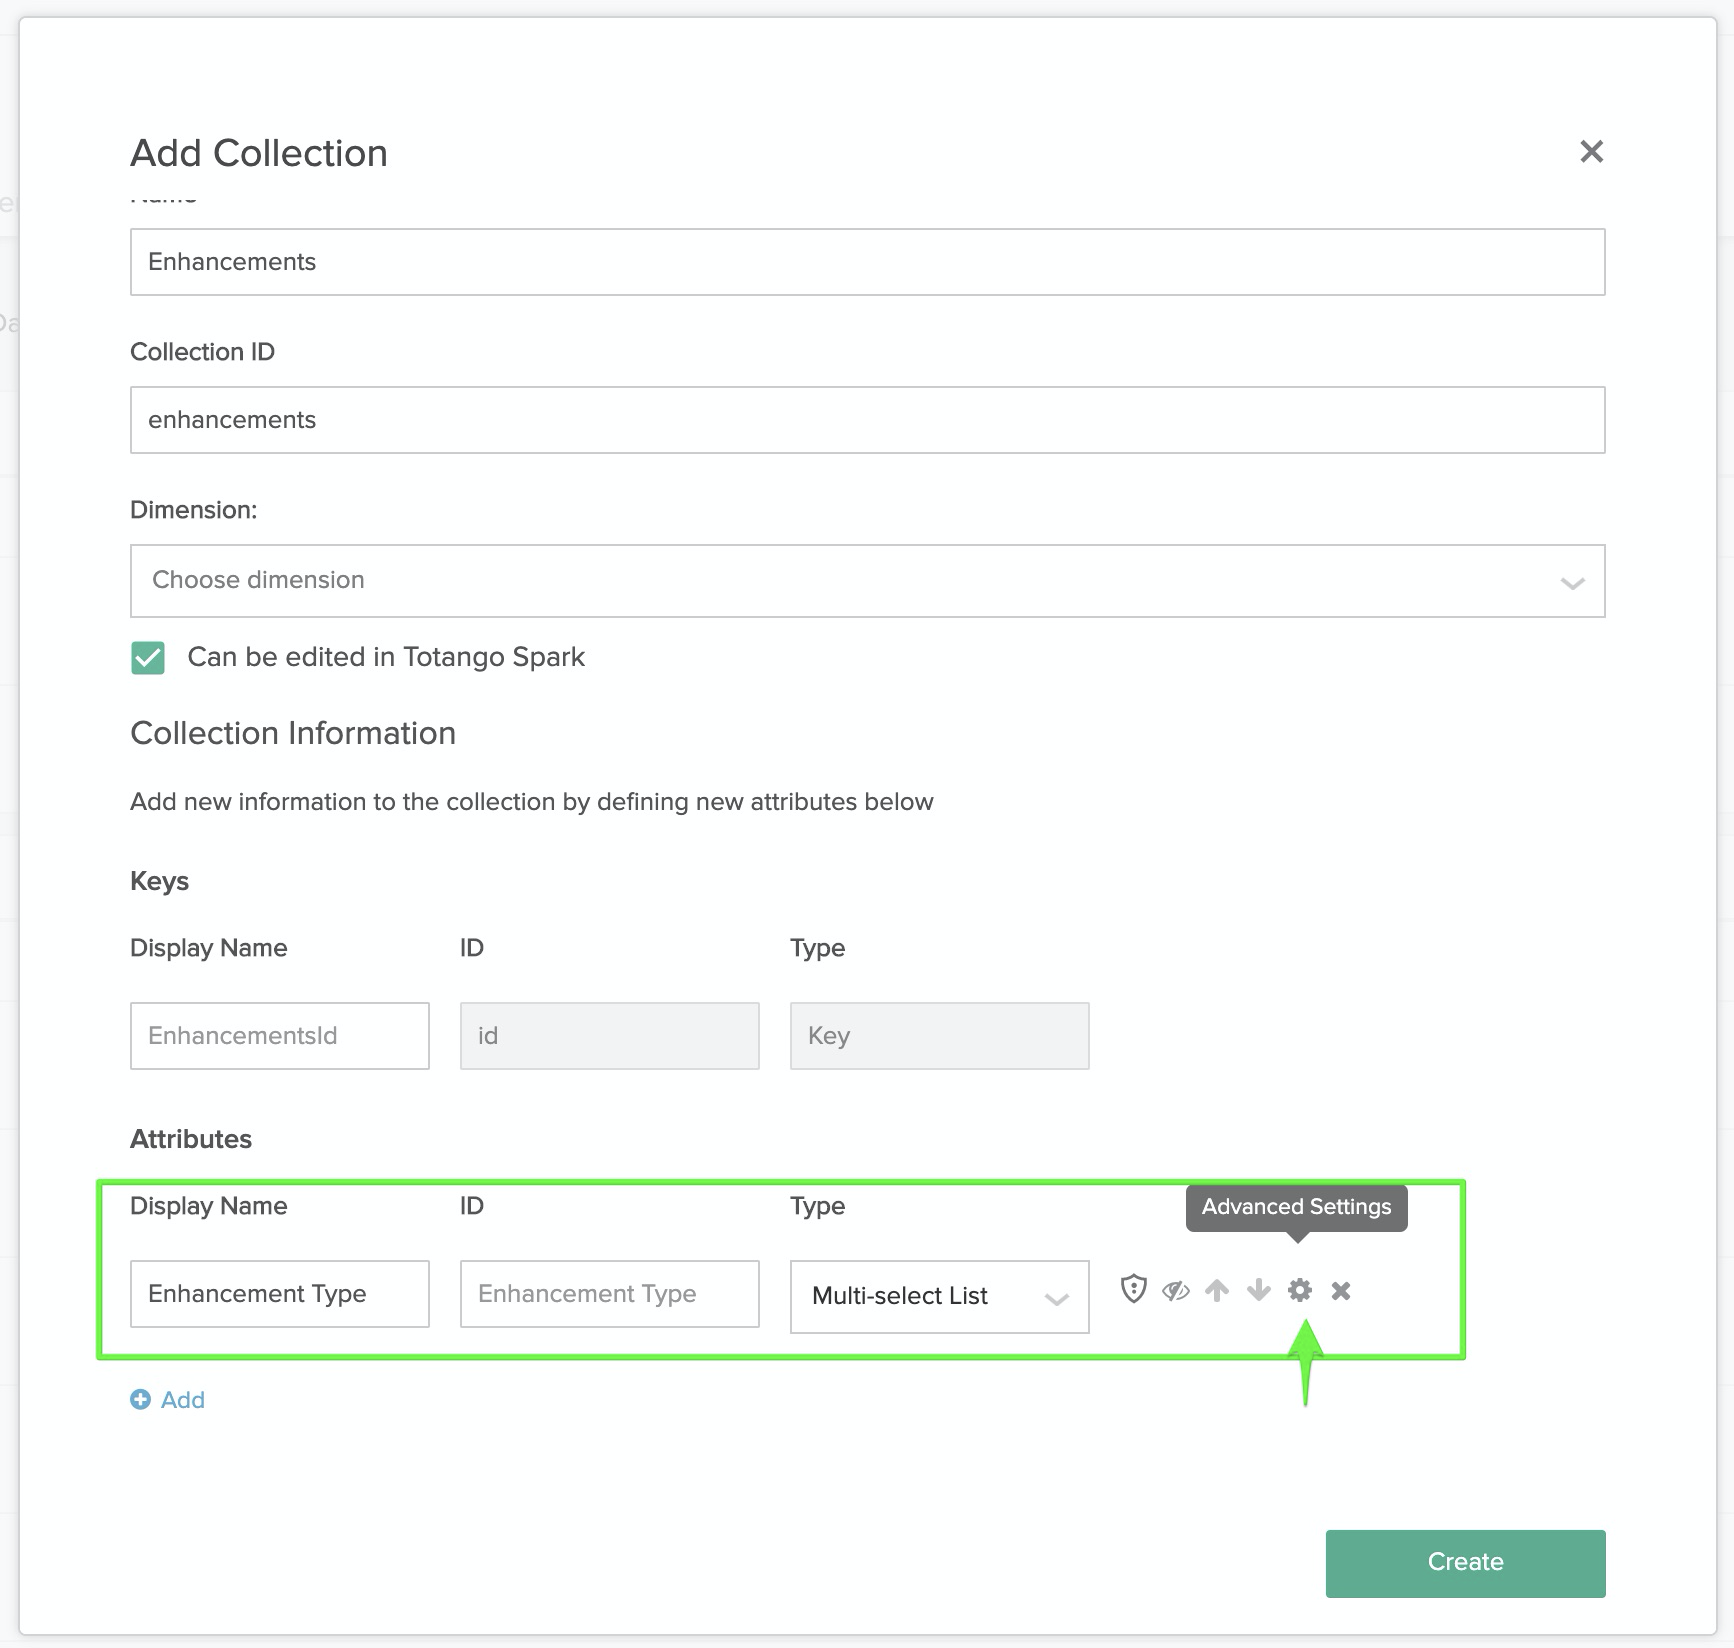This screenshot has height=1648, width=1734.
Task: Click the Dimension: label
Action: click(194, 510)
